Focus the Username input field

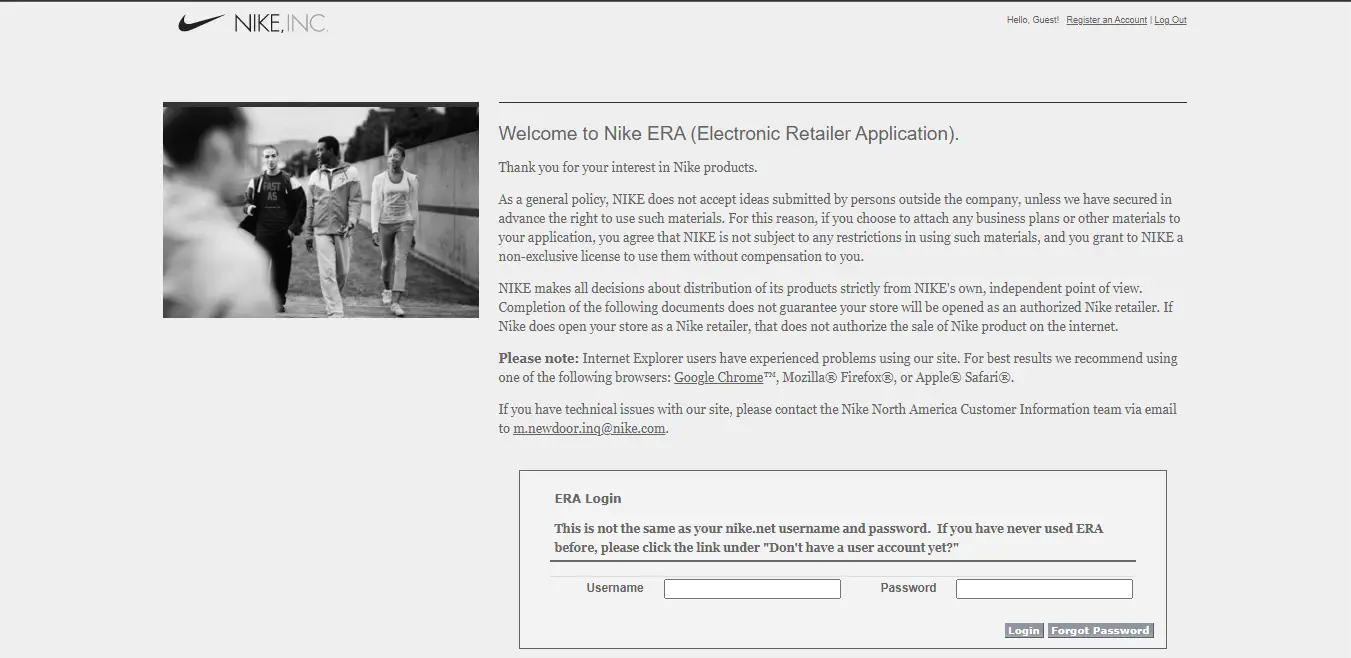coord(752,589)
